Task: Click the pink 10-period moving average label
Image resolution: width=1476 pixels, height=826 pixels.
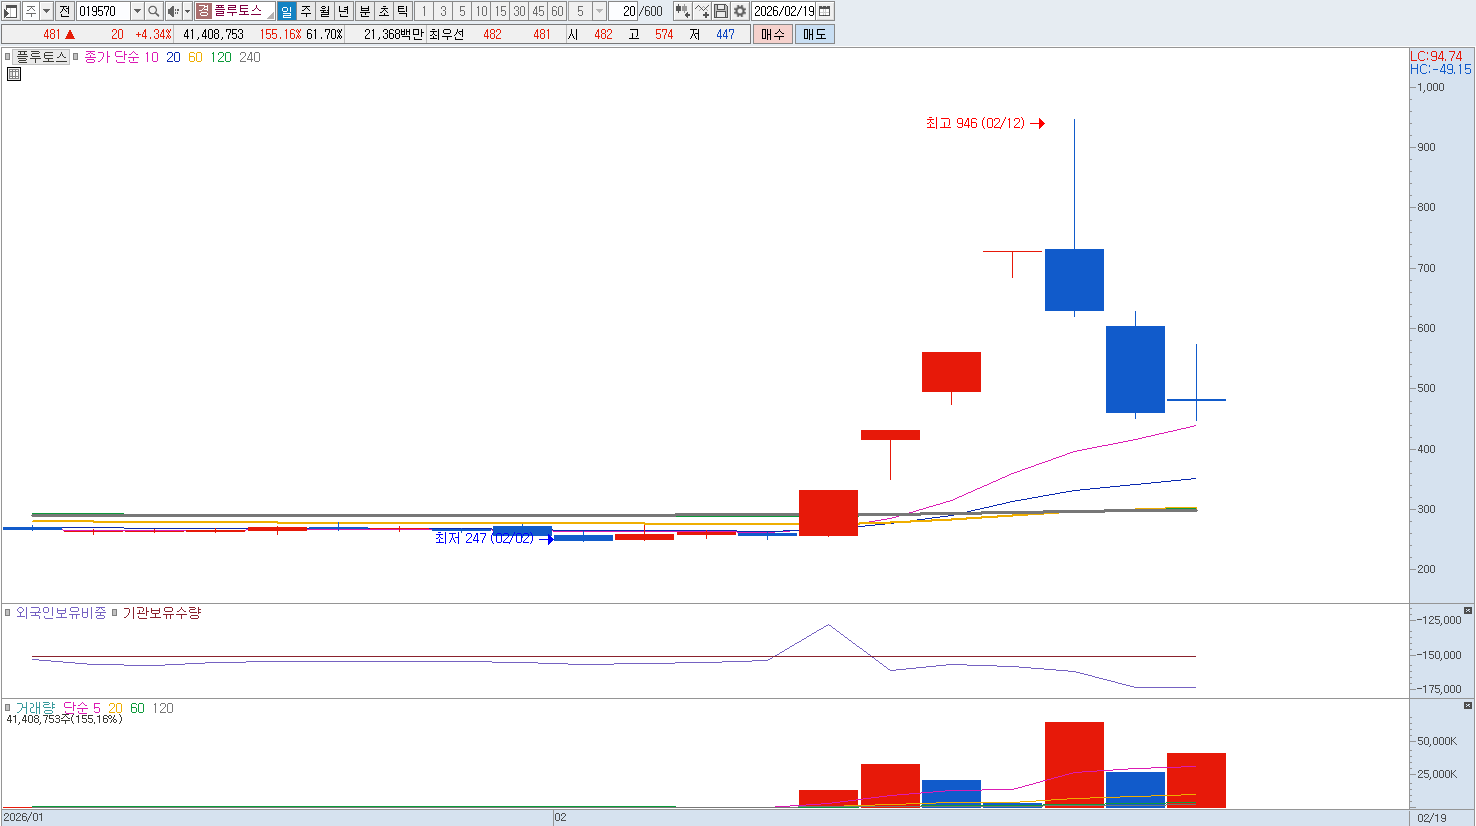Action: click(151, 57)
